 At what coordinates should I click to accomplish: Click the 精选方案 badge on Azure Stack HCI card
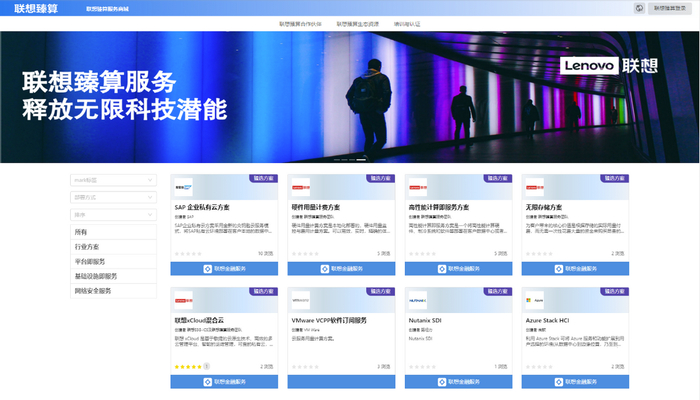[x=615, y=291]
